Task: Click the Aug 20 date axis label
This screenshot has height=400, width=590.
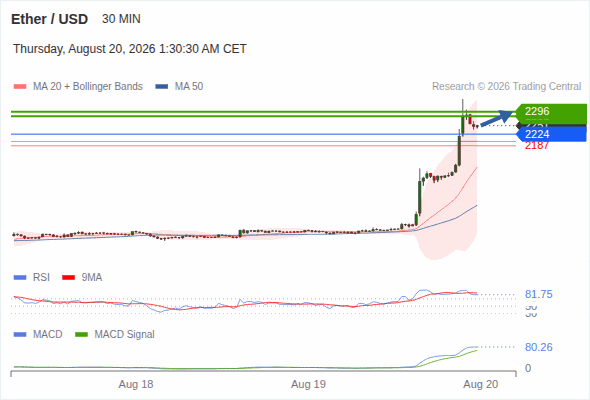Action: tap(481, 384)
